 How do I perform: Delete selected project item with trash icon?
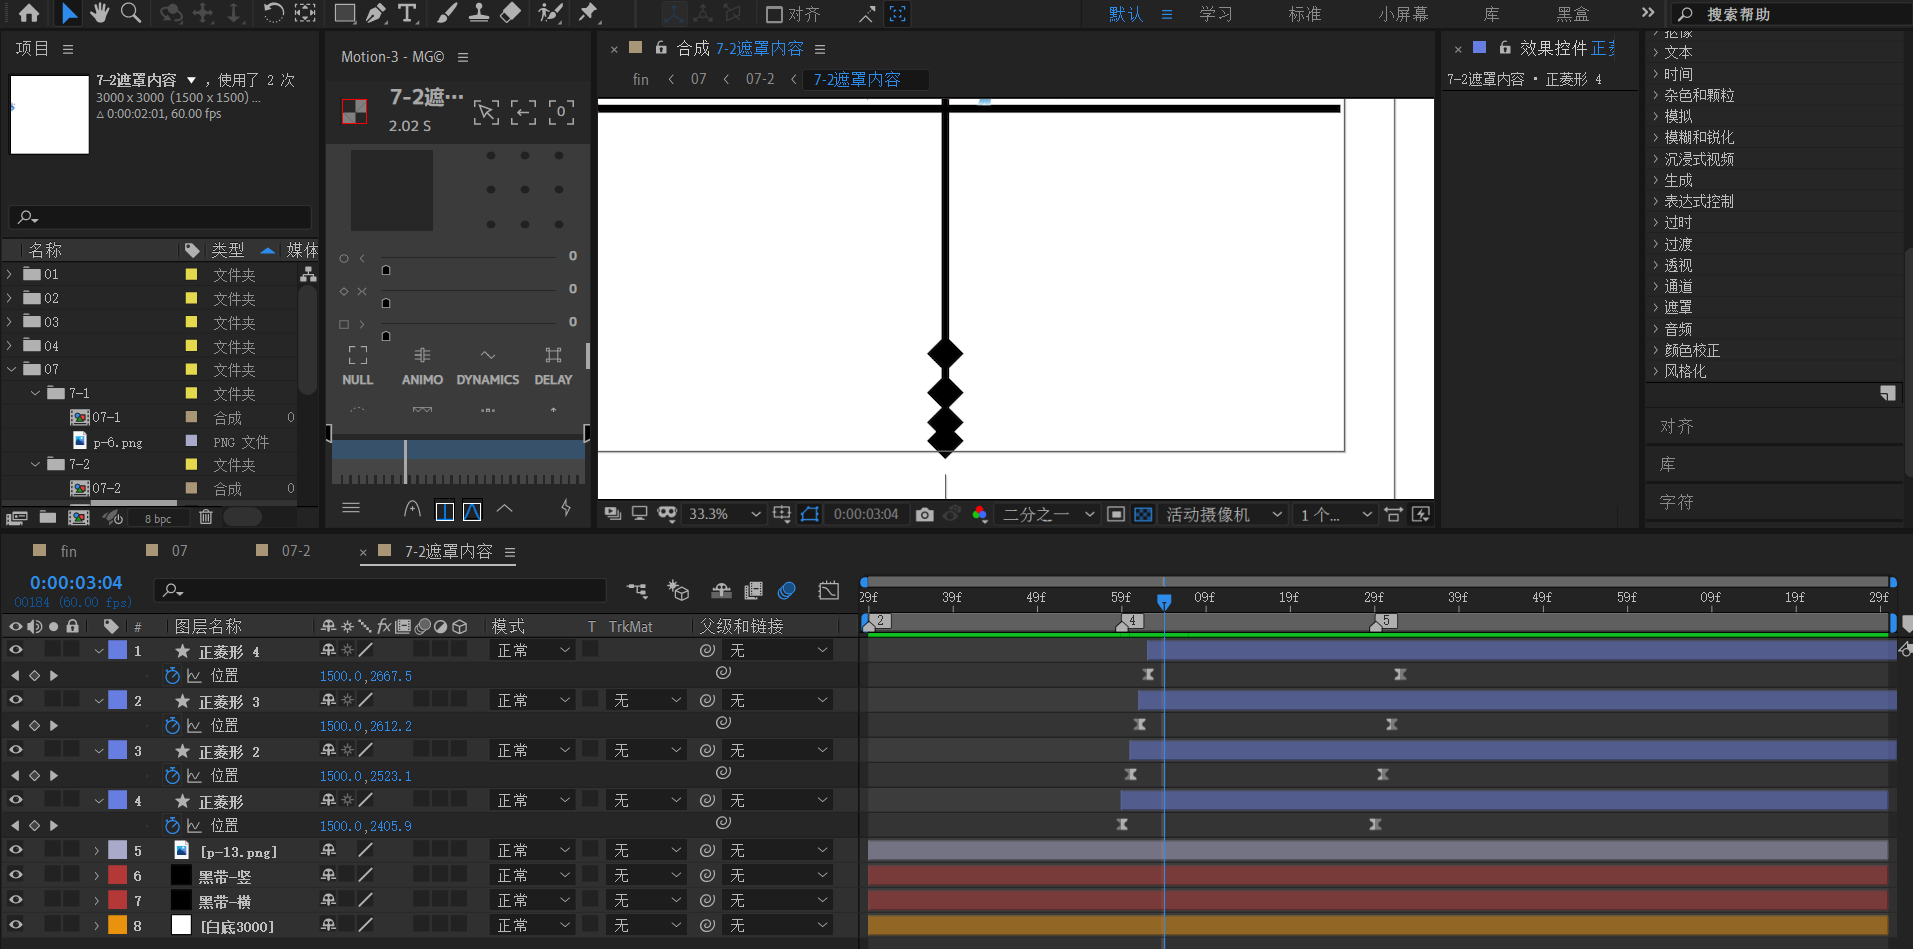pos(206,517)
